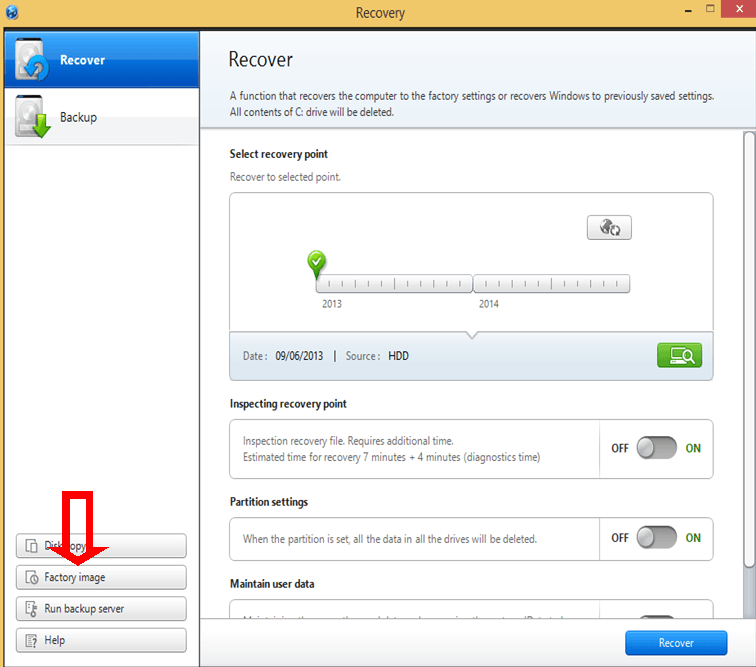756x667 pixels.
Task: Open the Backup section in the sidebar
Action: tap(100, 118)
